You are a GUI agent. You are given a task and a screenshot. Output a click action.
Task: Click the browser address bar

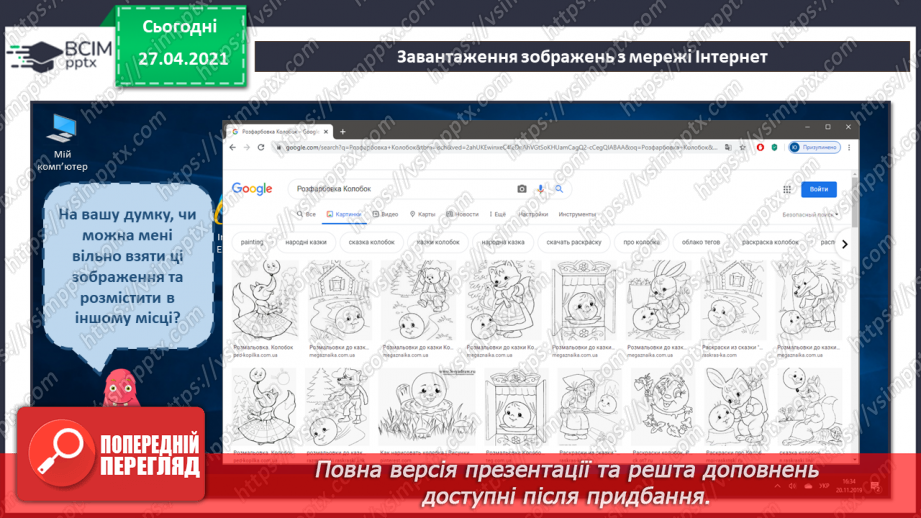click(x=499, y=147)
